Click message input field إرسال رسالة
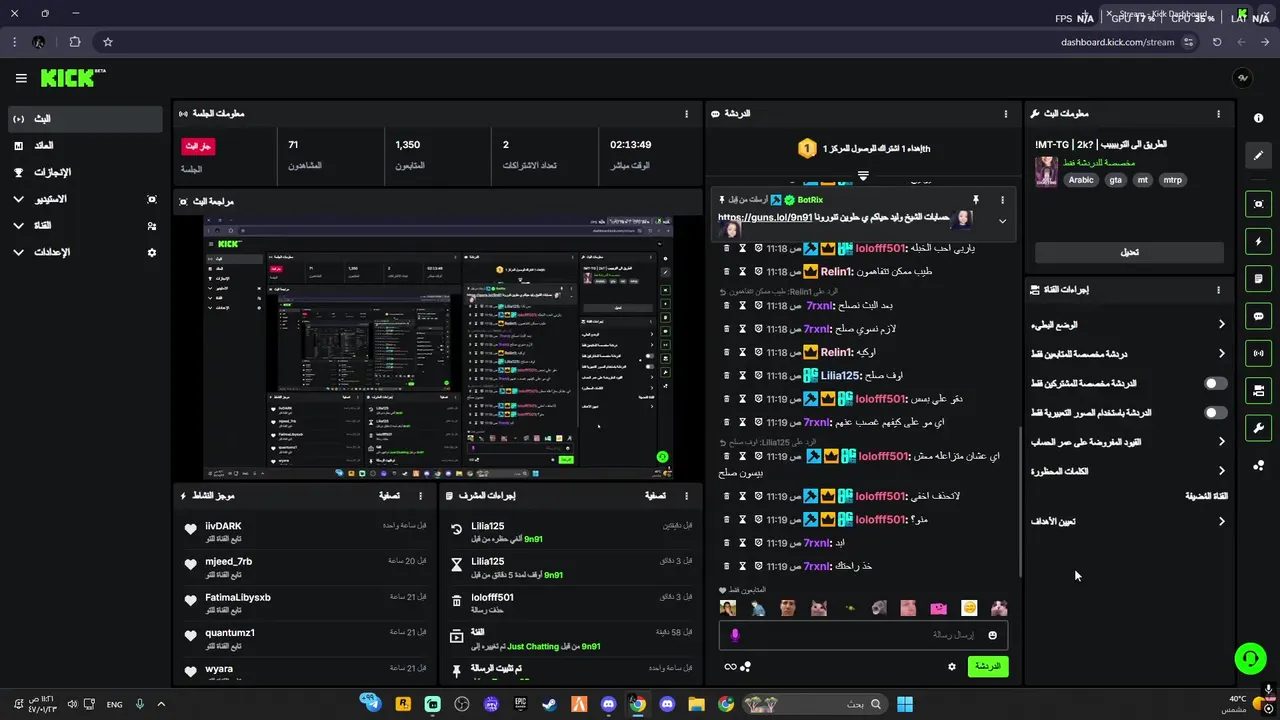Viewport: 1280px width, 720px height. pyautogui.click(x=863, y=635)
